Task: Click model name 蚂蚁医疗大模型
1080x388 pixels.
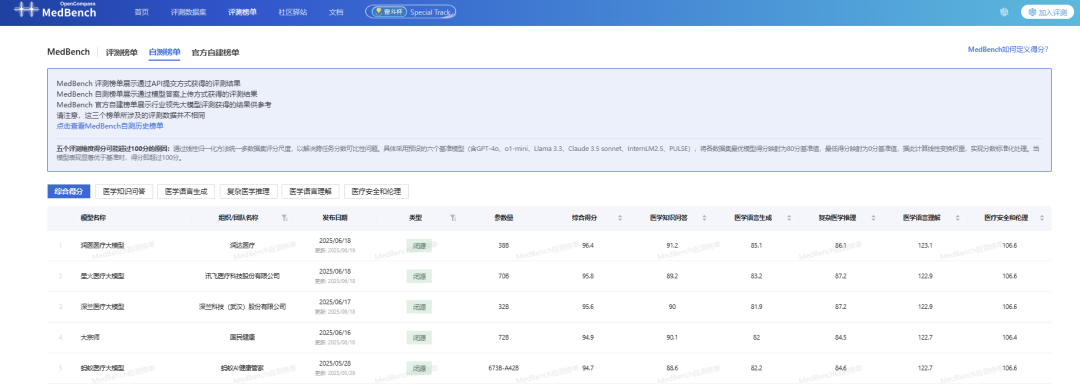Action: 103,368
